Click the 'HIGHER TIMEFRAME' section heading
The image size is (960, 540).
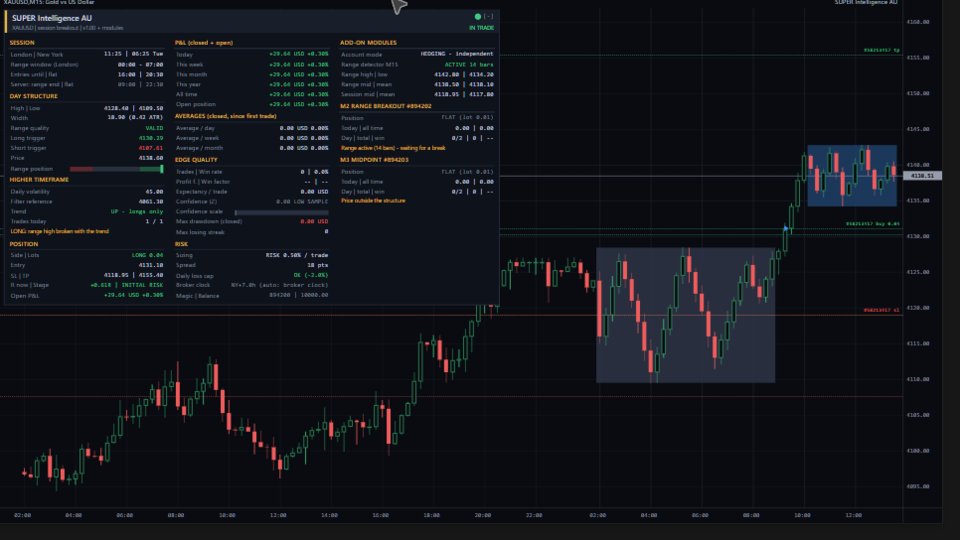pyautogui.click(x=39, y=180)
